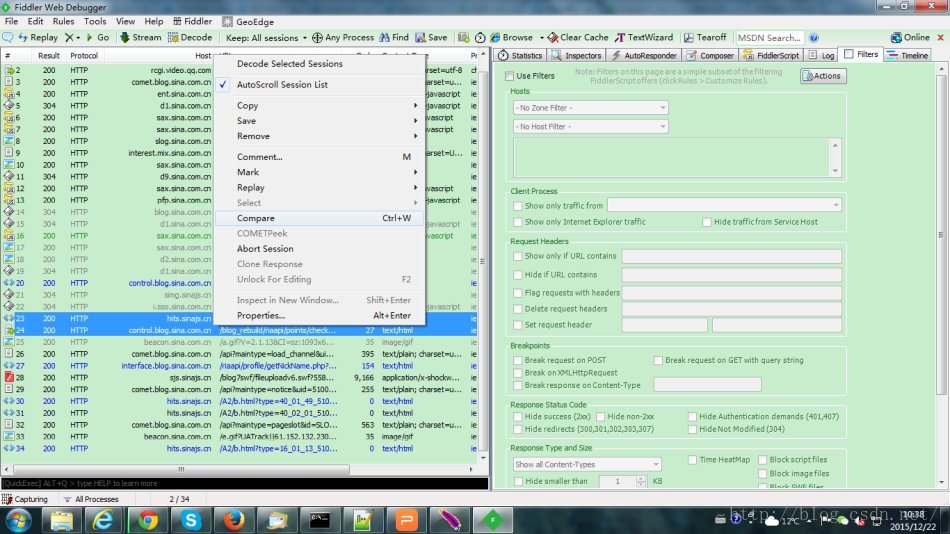Click the Any Process target icon
This screenshot has height=534, width=950.
(317, 38)
